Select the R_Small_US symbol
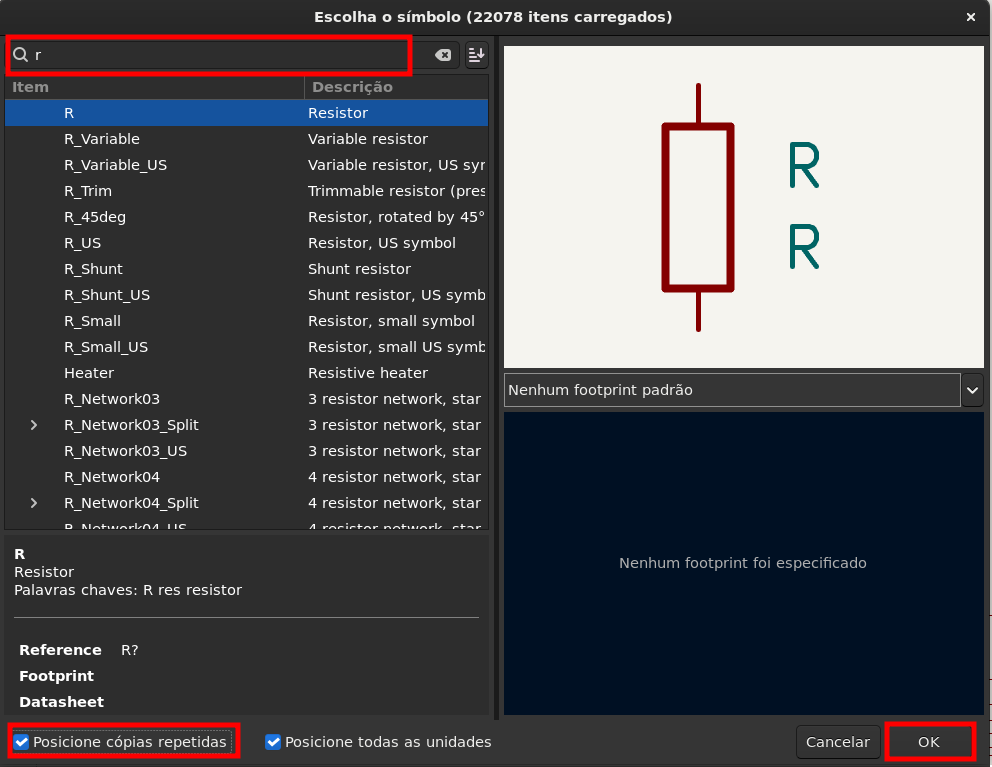 (x=106, y=347)
